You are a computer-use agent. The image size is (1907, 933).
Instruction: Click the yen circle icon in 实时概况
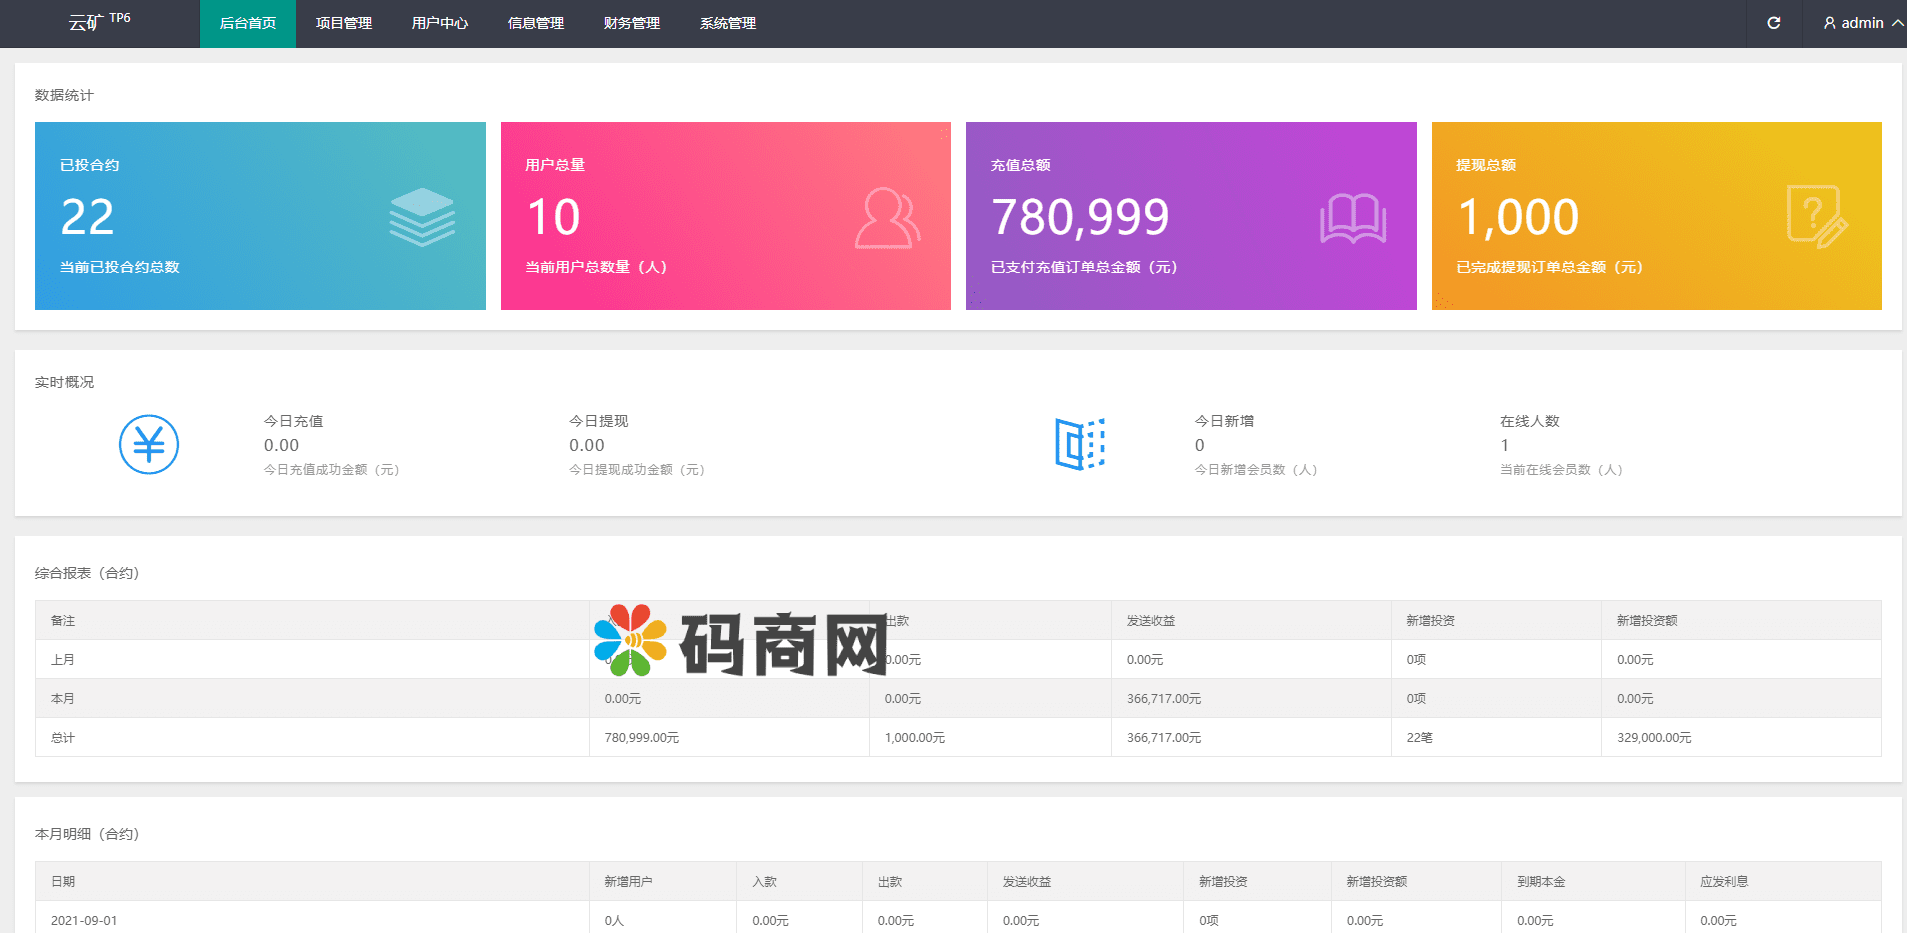pos(149,444)
